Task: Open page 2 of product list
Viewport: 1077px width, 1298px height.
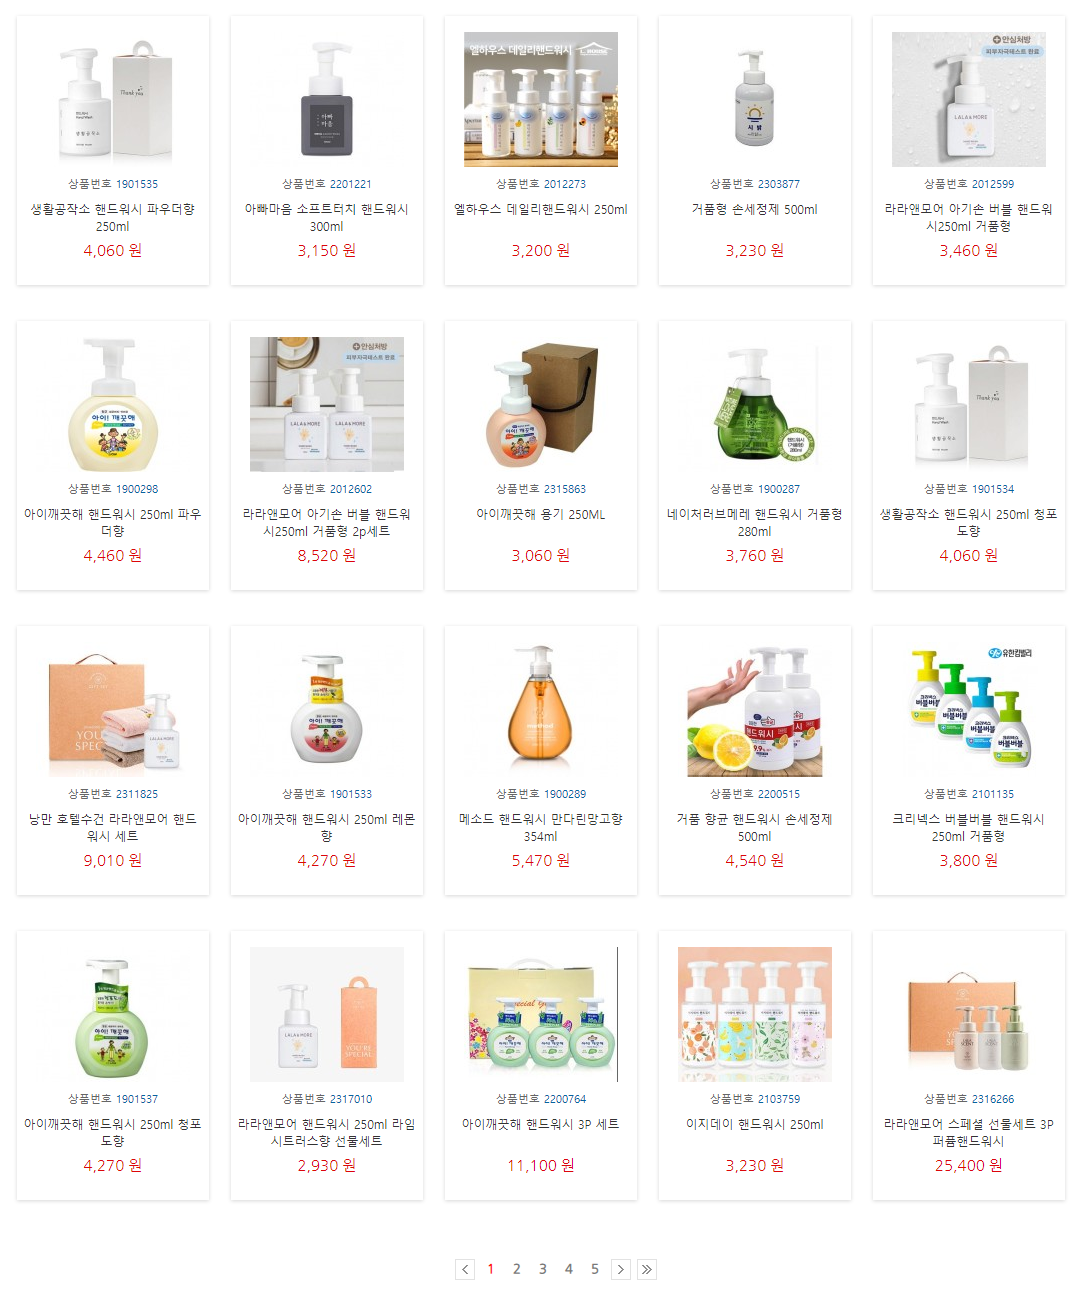Action: tap(517, 1269)
